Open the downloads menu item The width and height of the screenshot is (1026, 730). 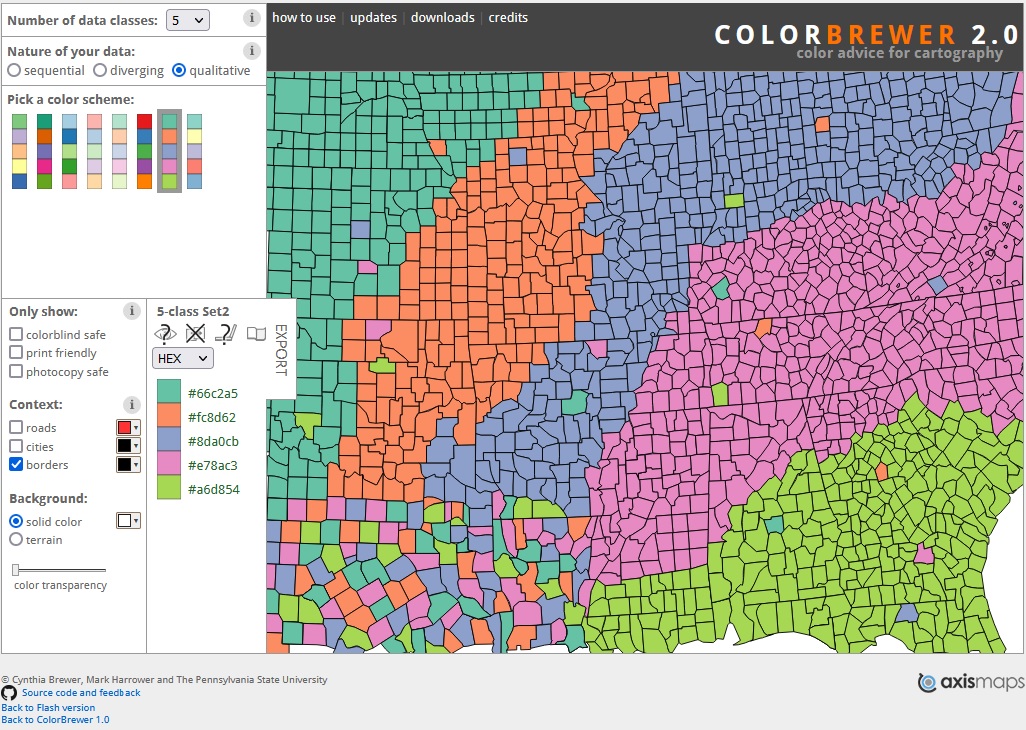click(x=442, y=17)
